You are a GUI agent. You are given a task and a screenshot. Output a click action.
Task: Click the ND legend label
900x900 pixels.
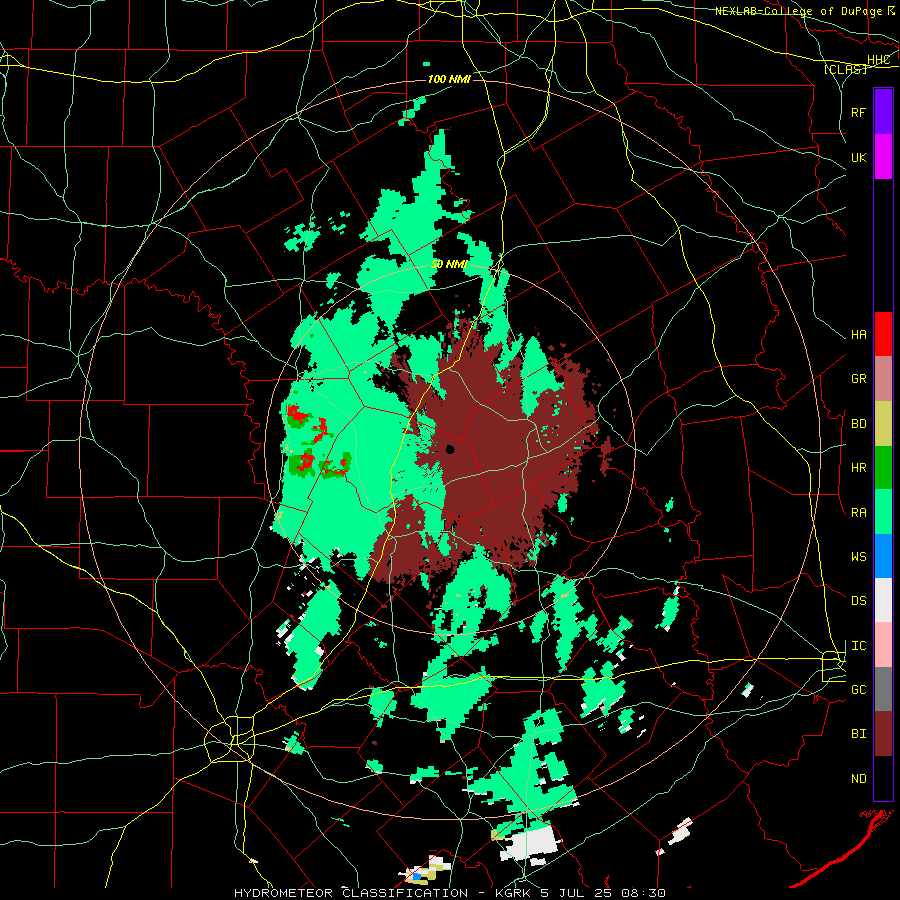(x=858, y=779)
